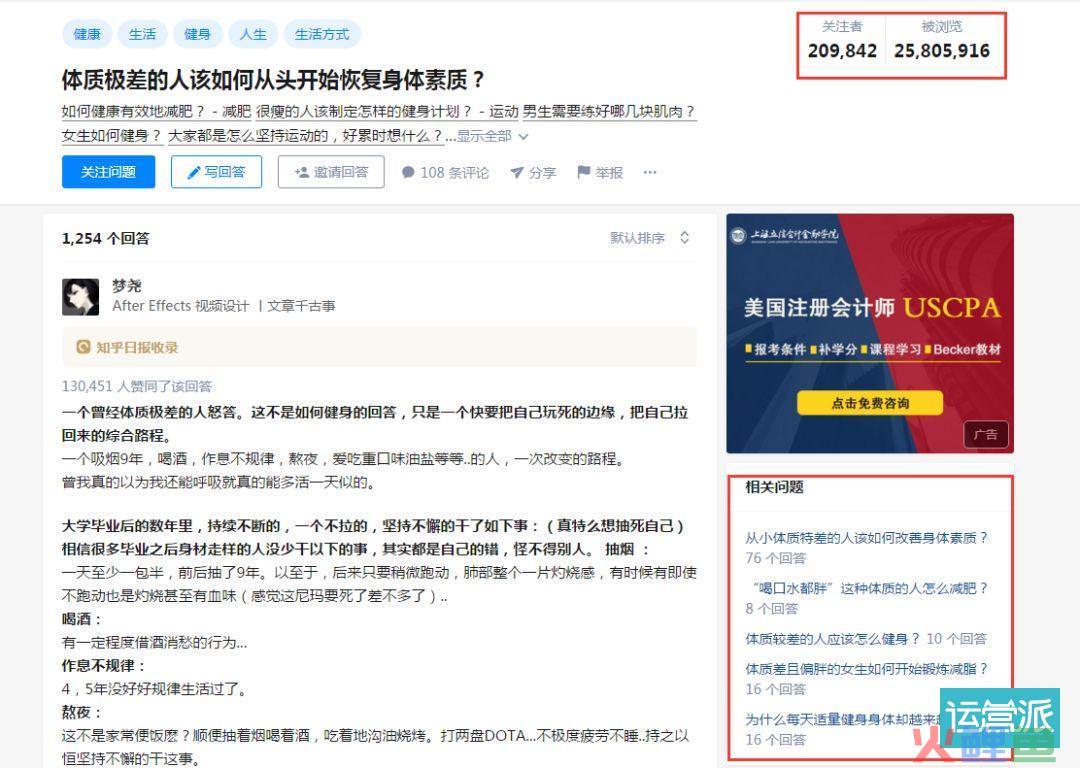Viewport: 1080px width, 768px height.
Task: Select the 生活方式 topic tag
Action: [x=322, y=34]
